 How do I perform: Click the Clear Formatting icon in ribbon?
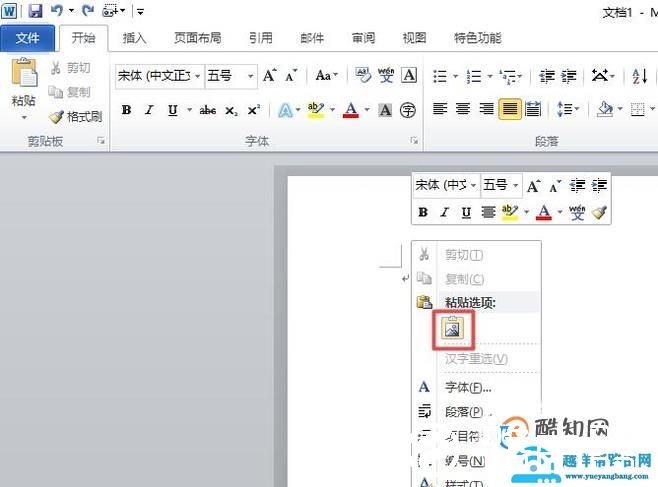coord(363,76)
